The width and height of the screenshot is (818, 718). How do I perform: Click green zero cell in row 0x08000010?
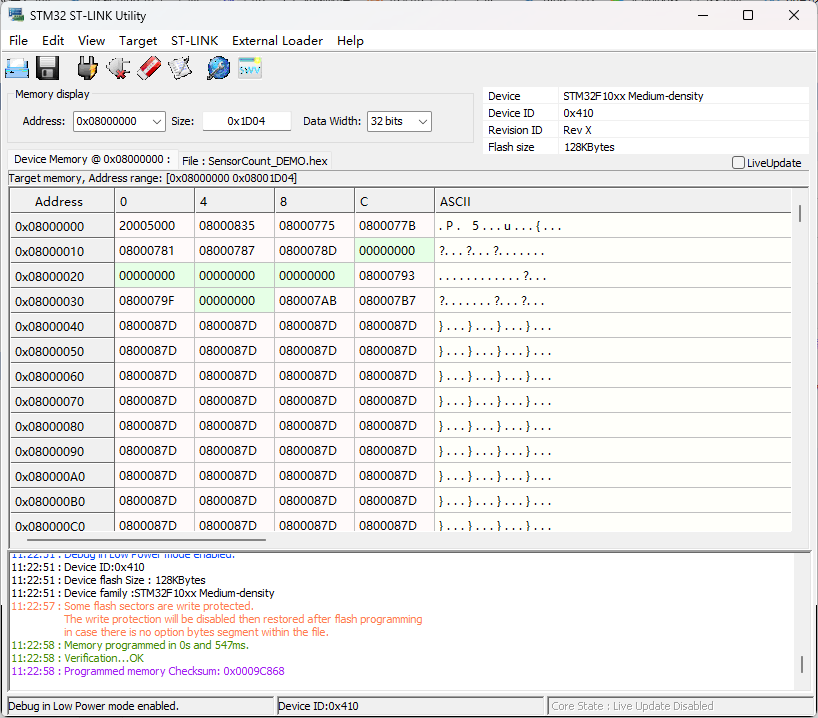(x=394, y=251)
